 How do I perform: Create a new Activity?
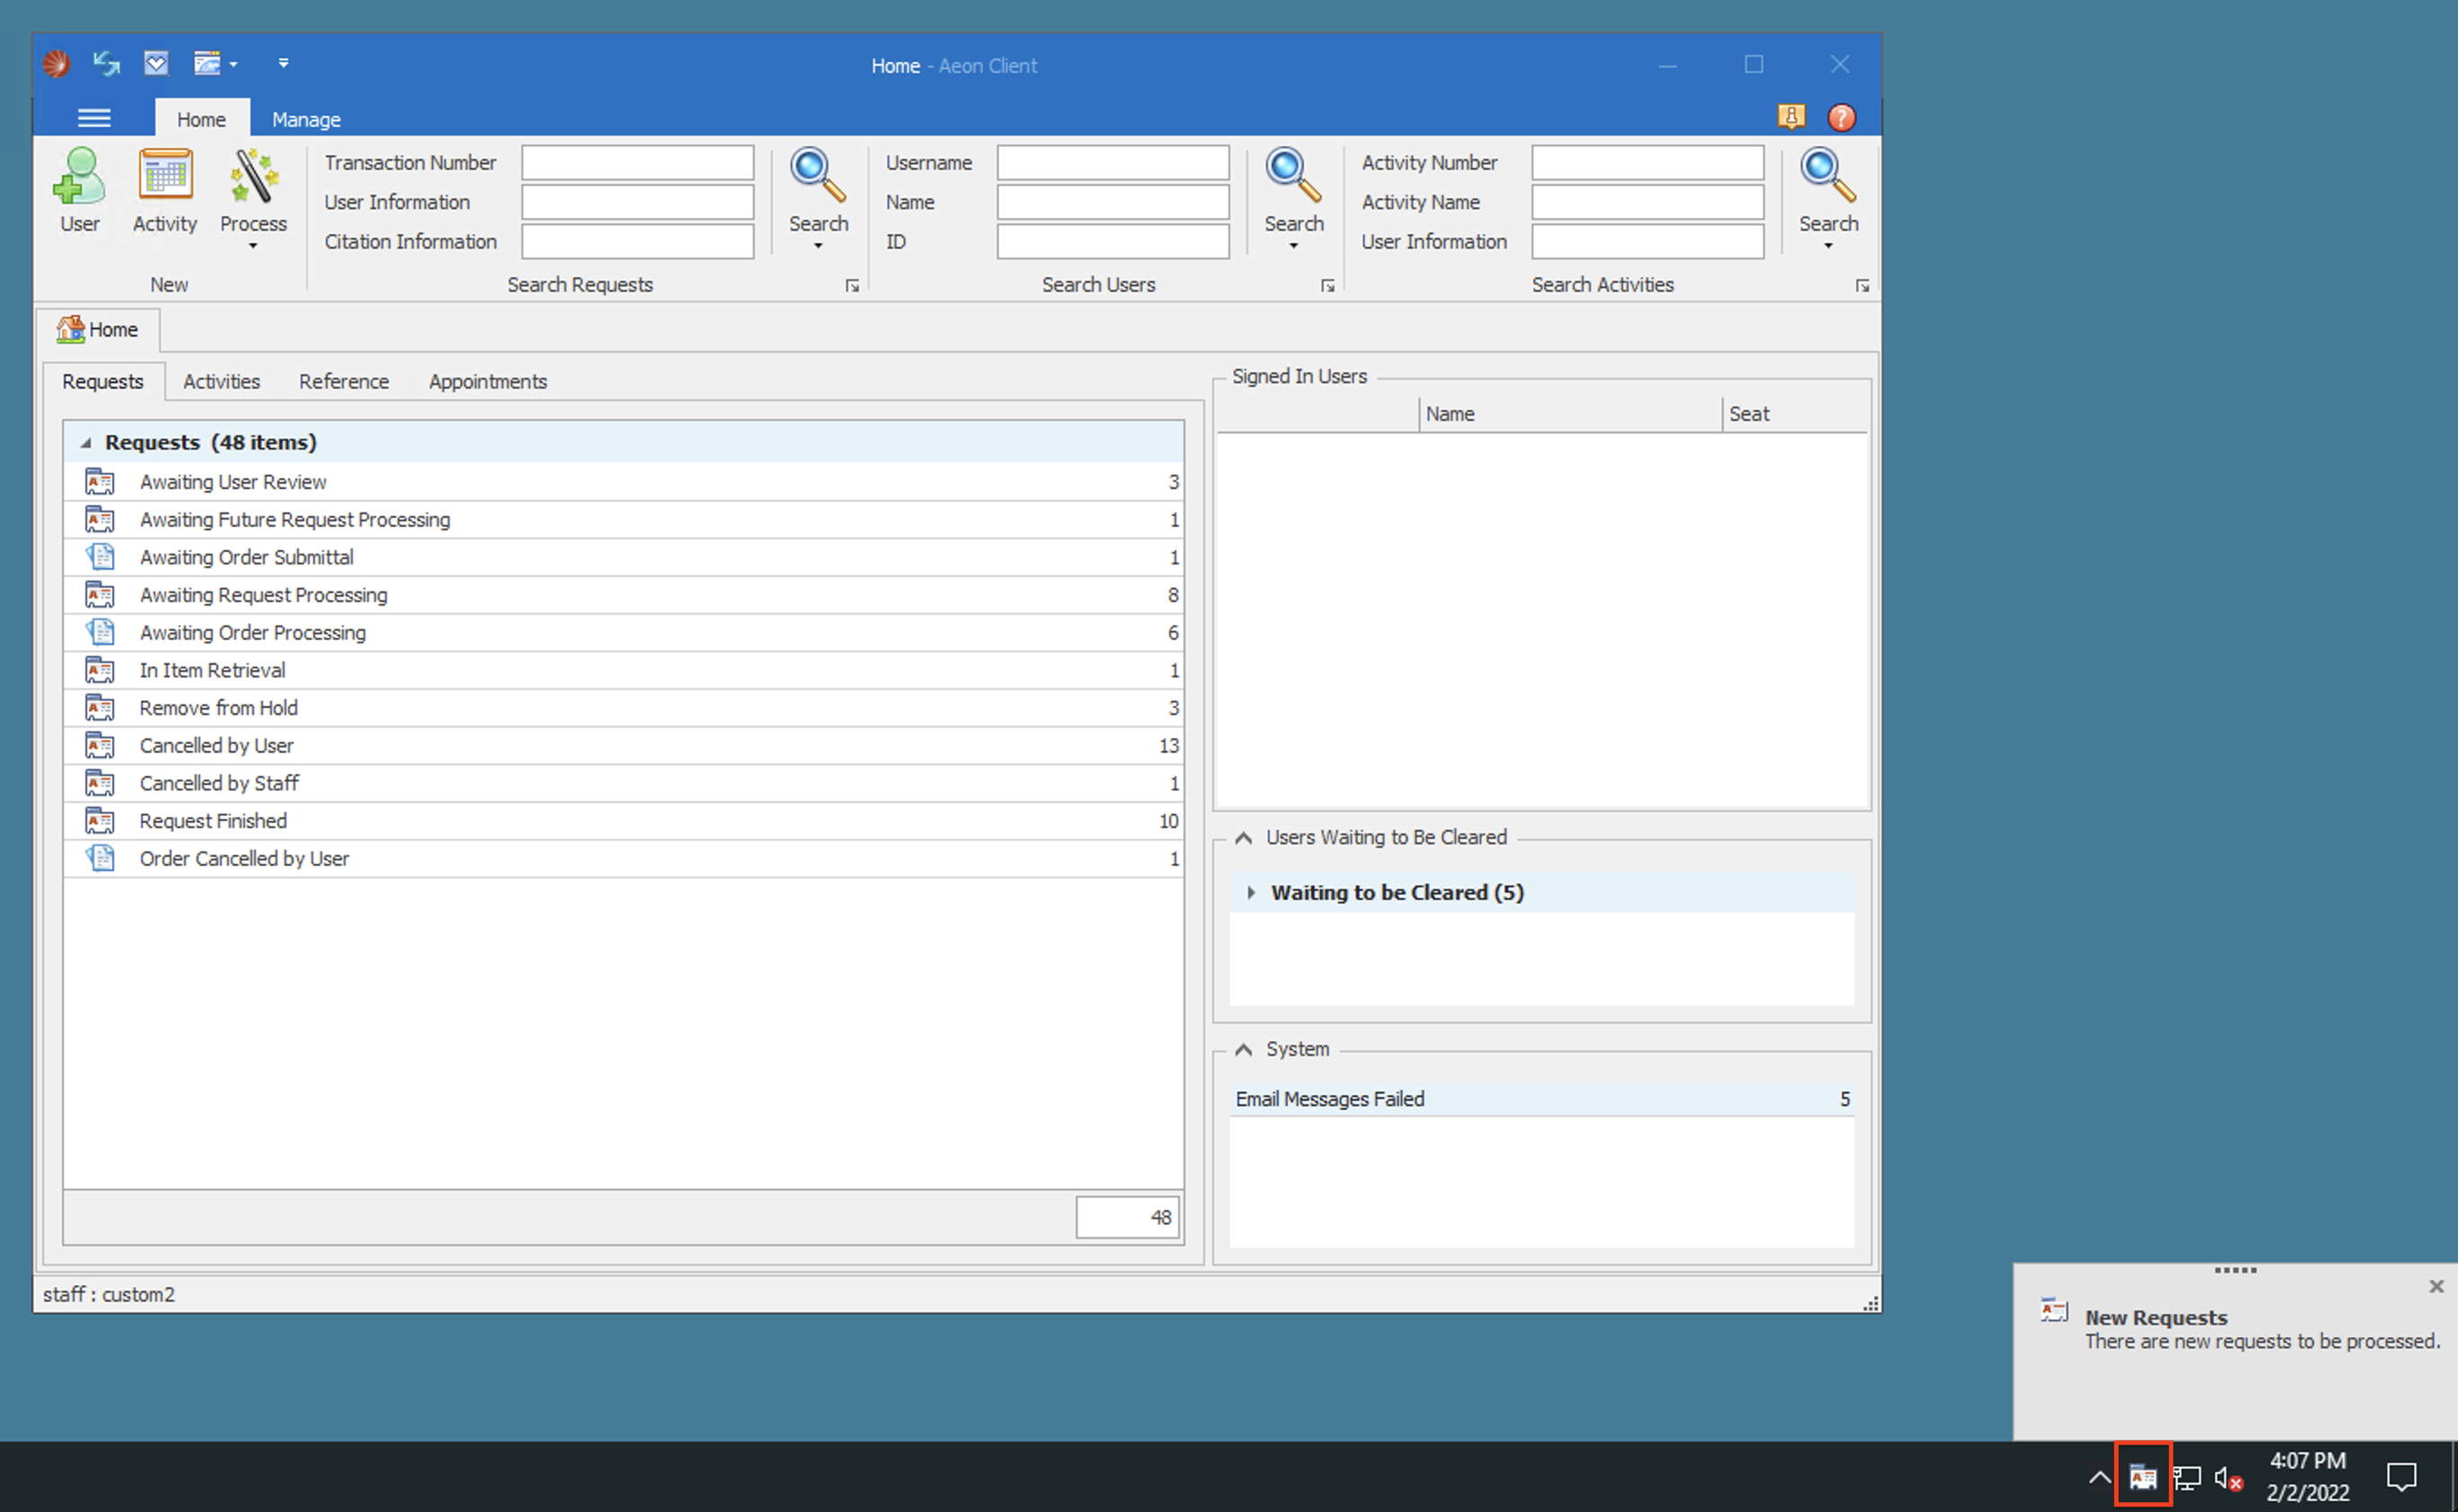(164, 192)
